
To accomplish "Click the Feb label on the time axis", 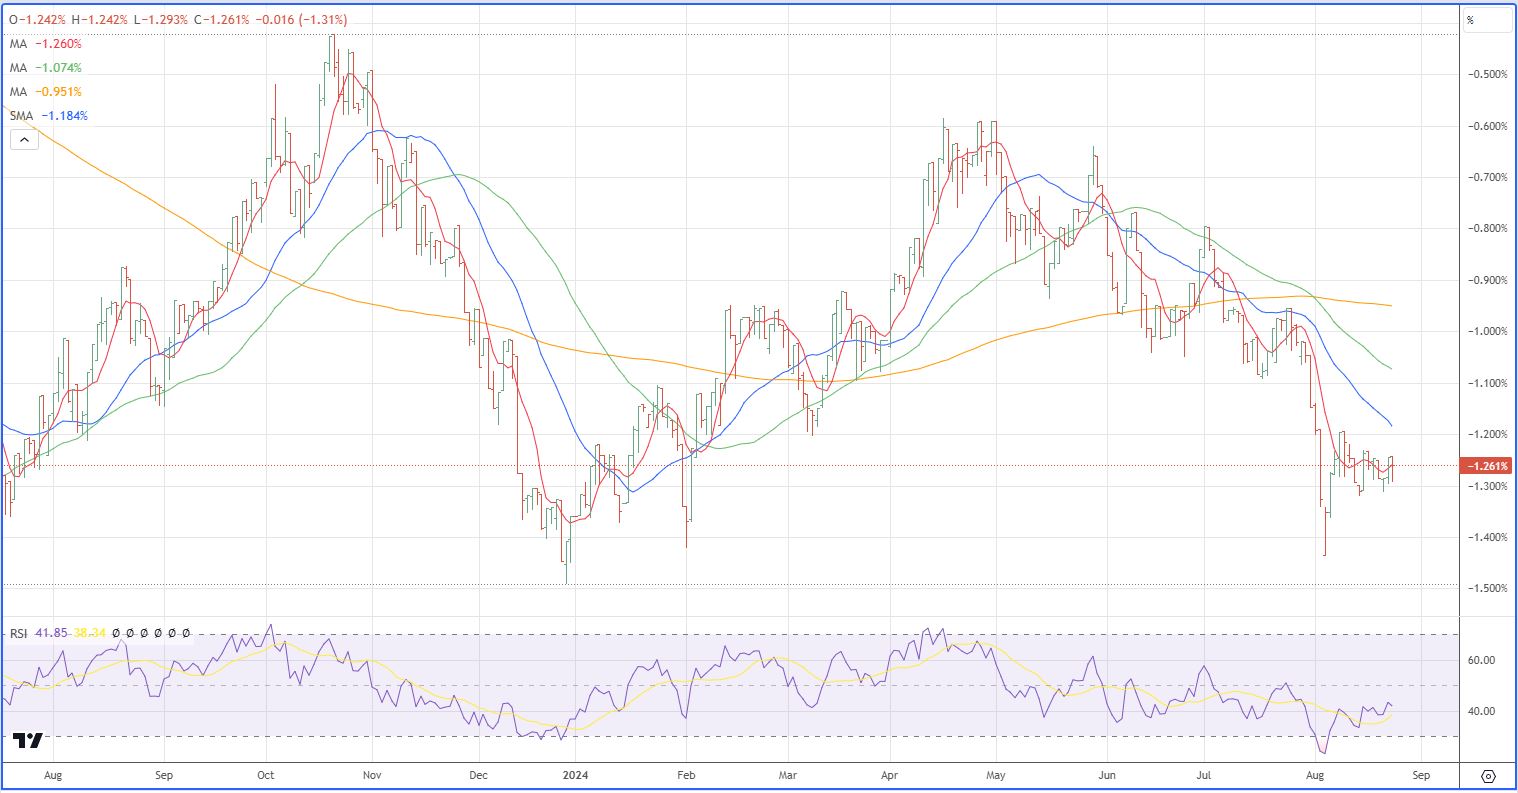I will pos(685,775).
